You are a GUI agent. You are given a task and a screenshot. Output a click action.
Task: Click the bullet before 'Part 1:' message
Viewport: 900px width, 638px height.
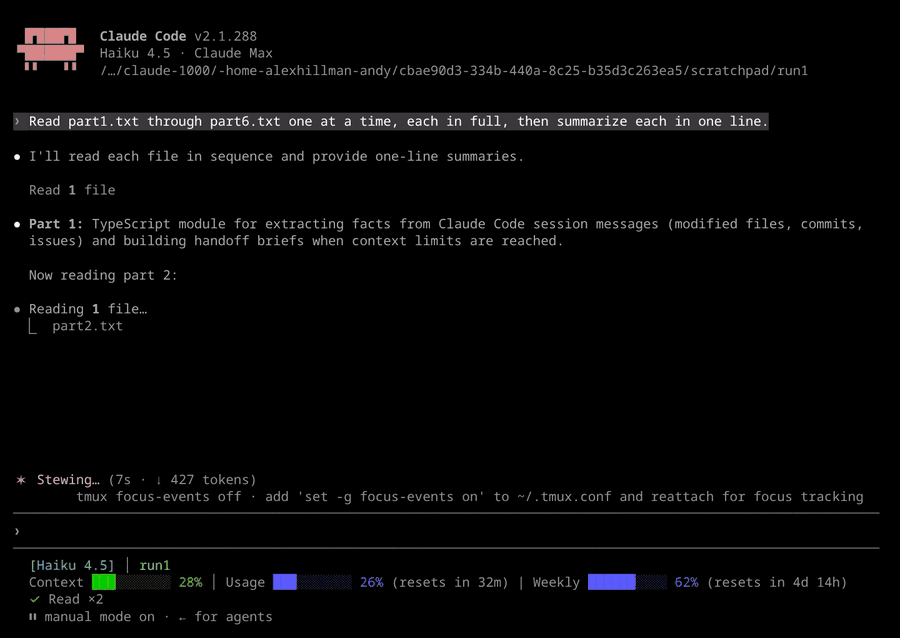tap(17, 224)
